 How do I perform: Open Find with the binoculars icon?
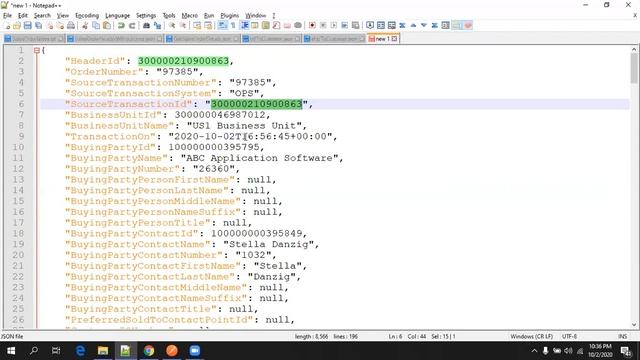pyautogui.click(x=146, y=25)
